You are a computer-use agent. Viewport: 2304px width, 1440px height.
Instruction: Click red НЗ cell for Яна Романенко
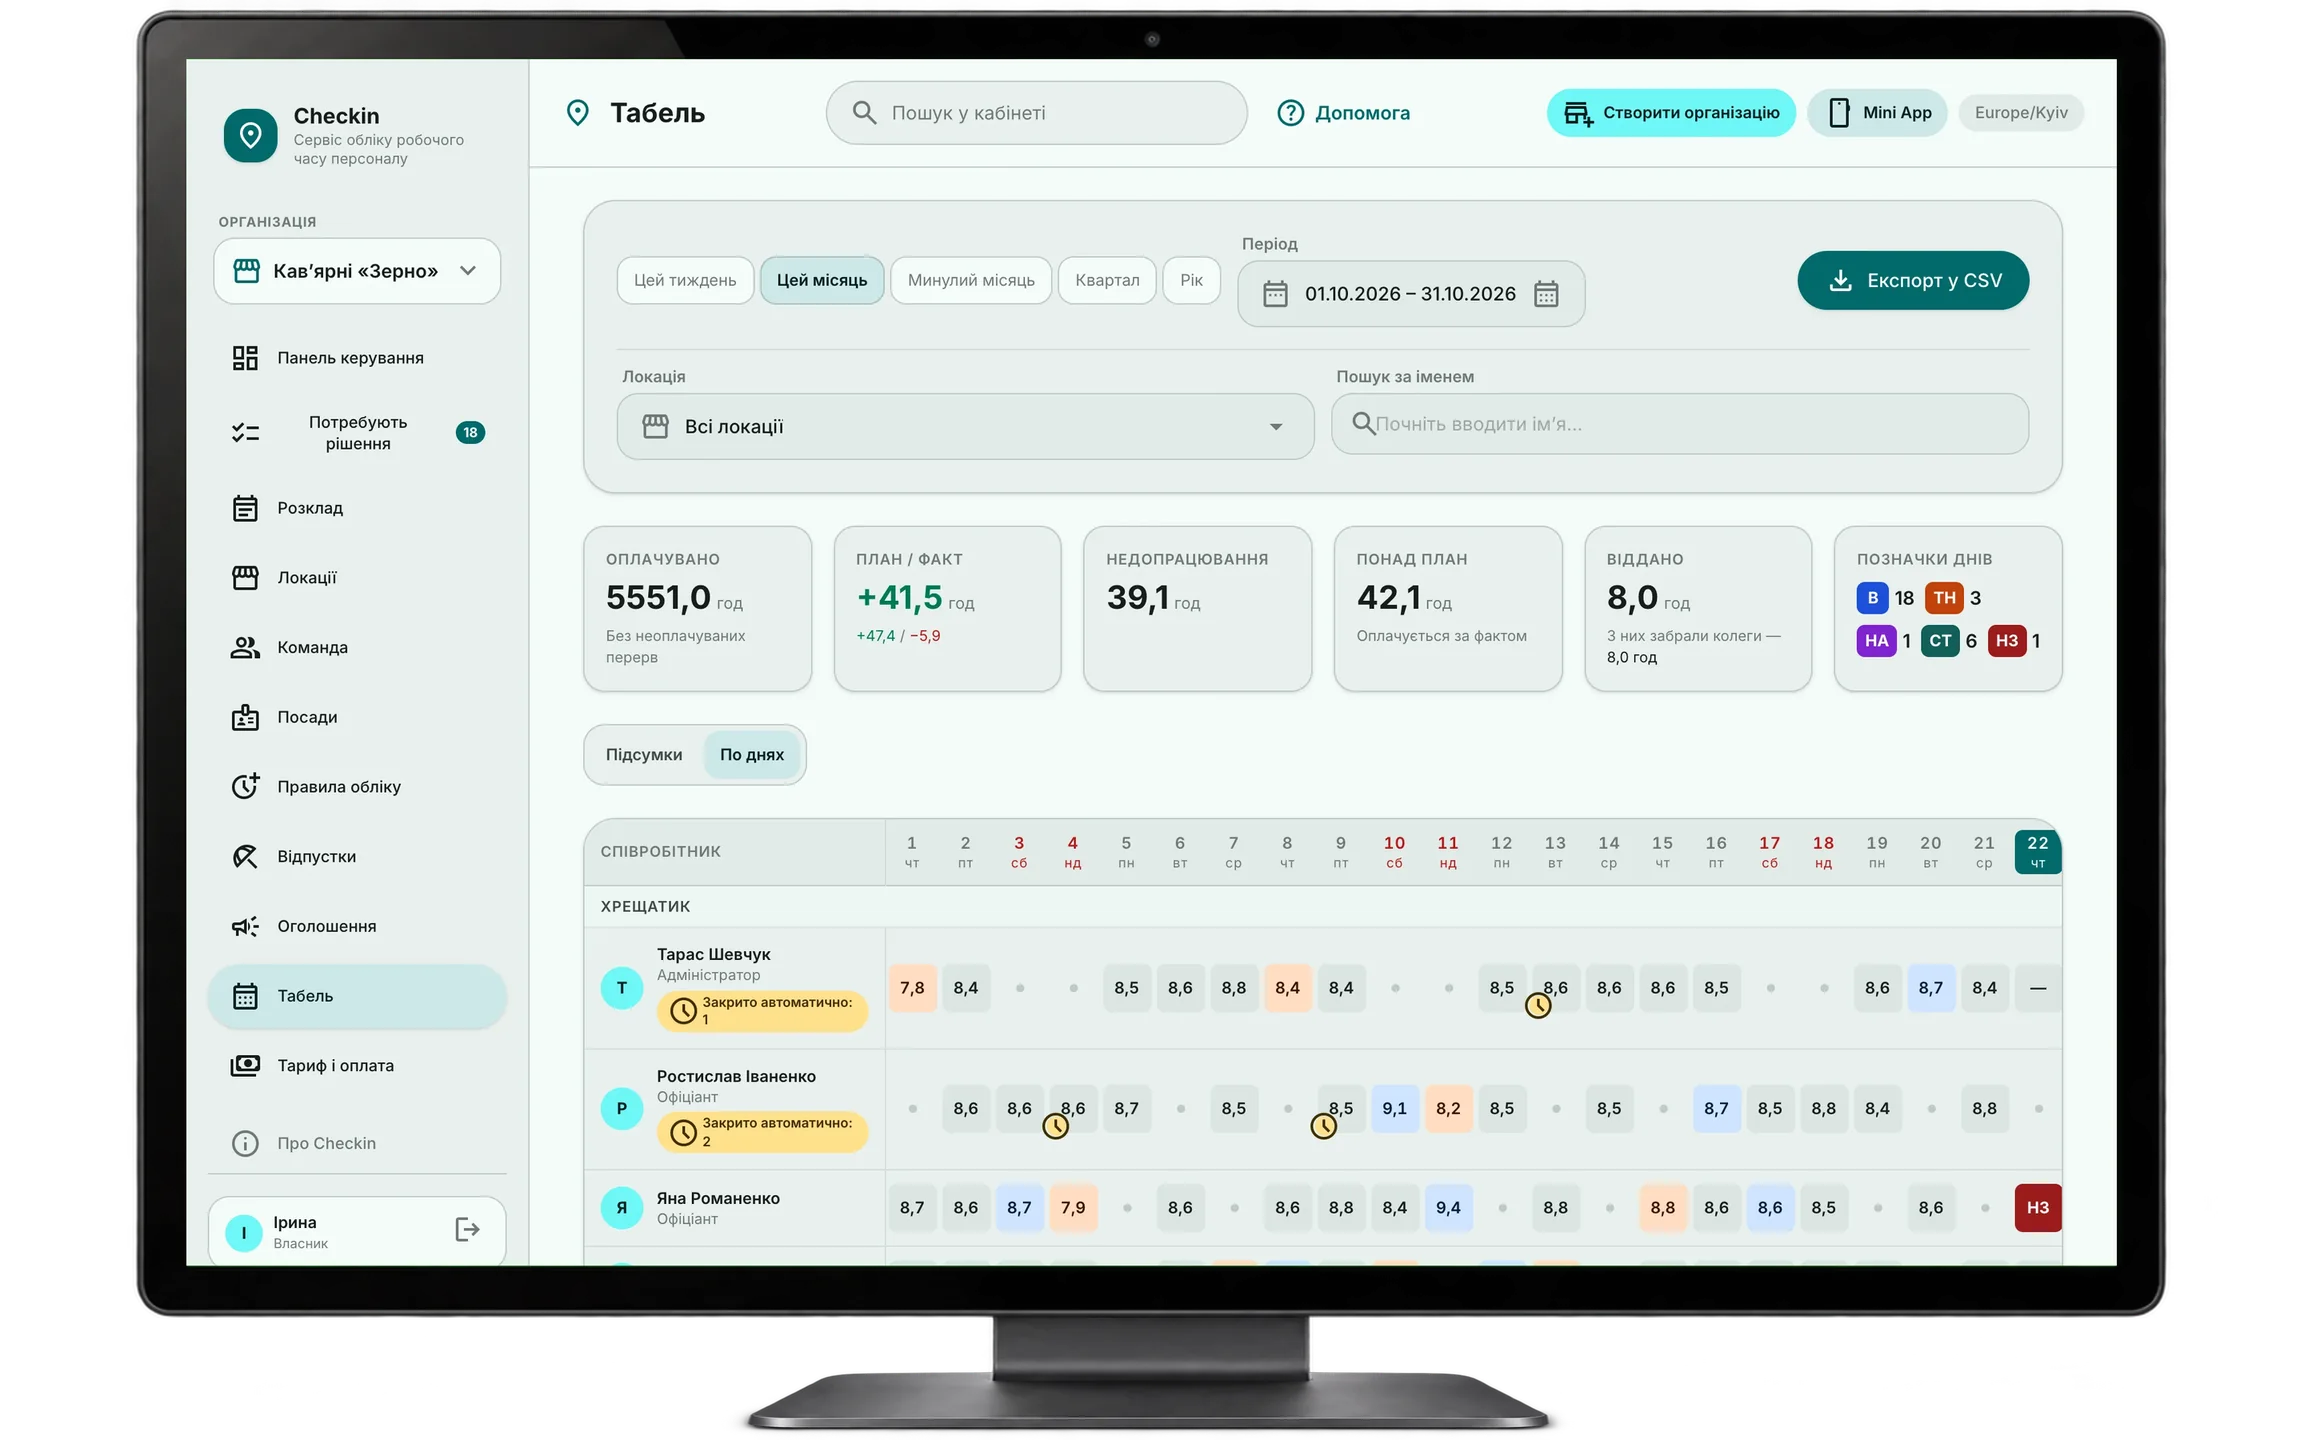pyautogui.click(x=2037, y=1208)
